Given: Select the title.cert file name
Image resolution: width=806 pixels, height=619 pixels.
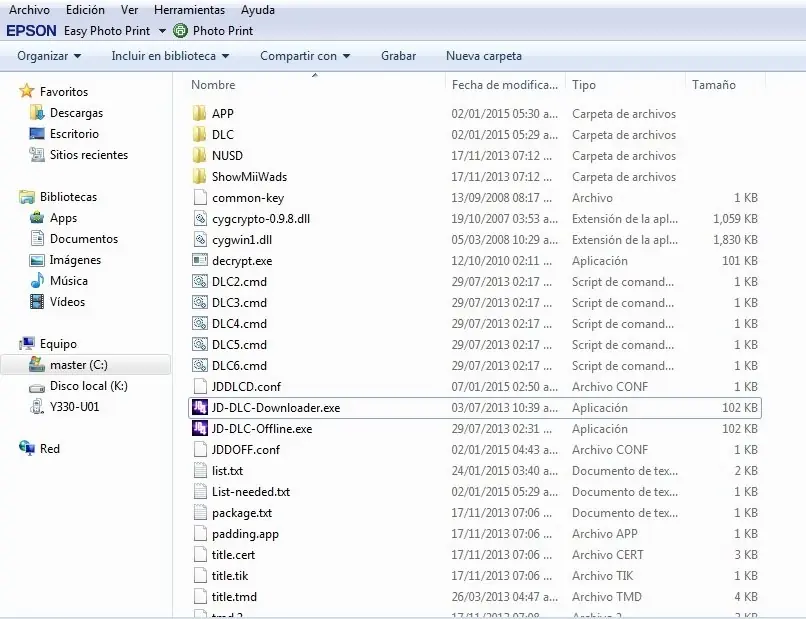Looking at the screenshot, I should point(233,555).
